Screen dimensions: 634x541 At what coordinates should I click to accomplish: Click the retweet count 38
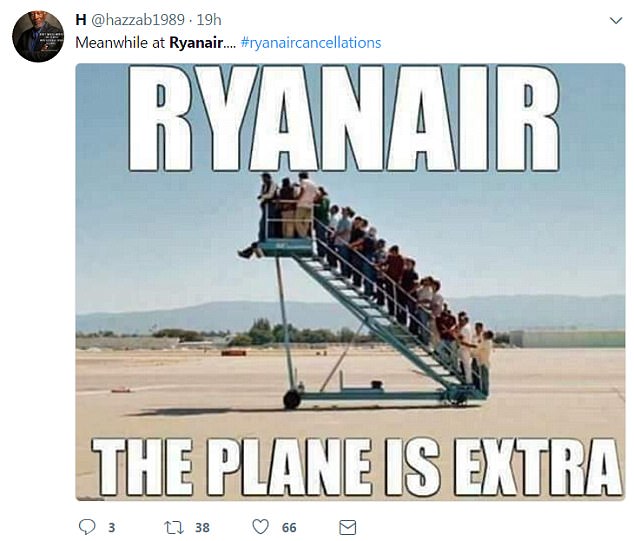[x=203, y=526]
